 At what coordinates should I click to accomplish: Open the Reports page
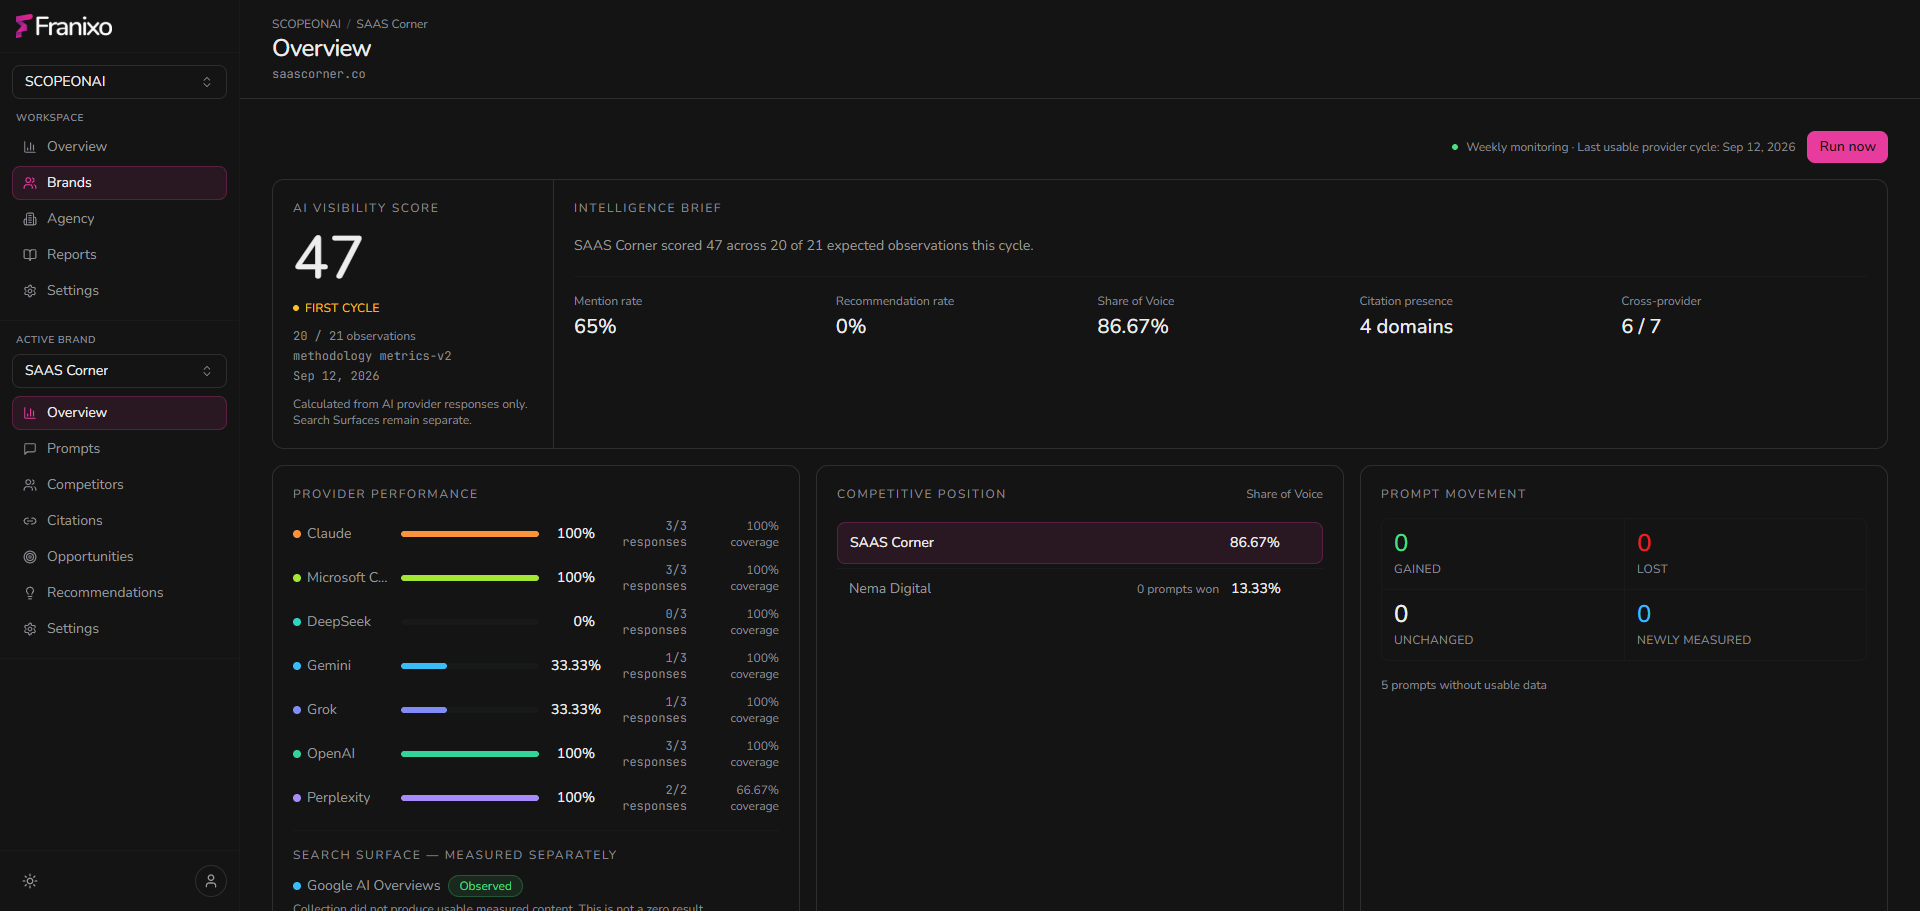coord(119,255)
